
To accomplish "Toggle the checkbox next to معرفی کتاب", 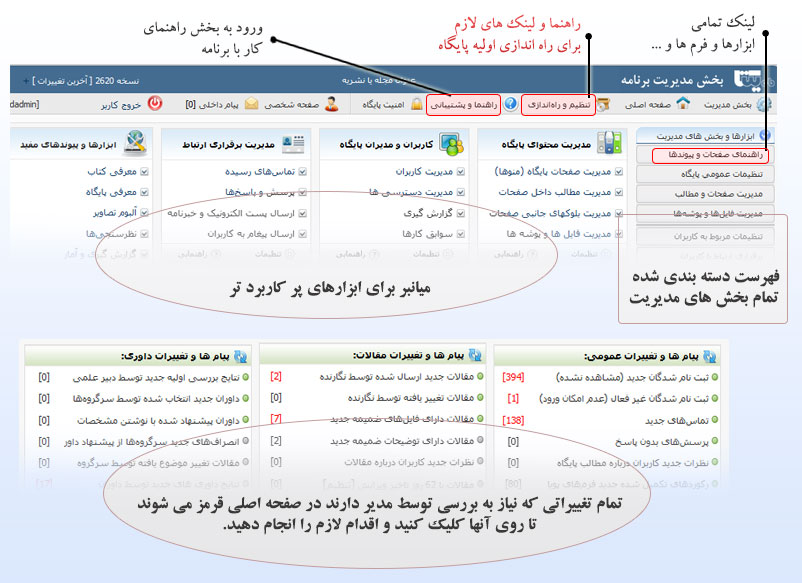I will 146,172.
